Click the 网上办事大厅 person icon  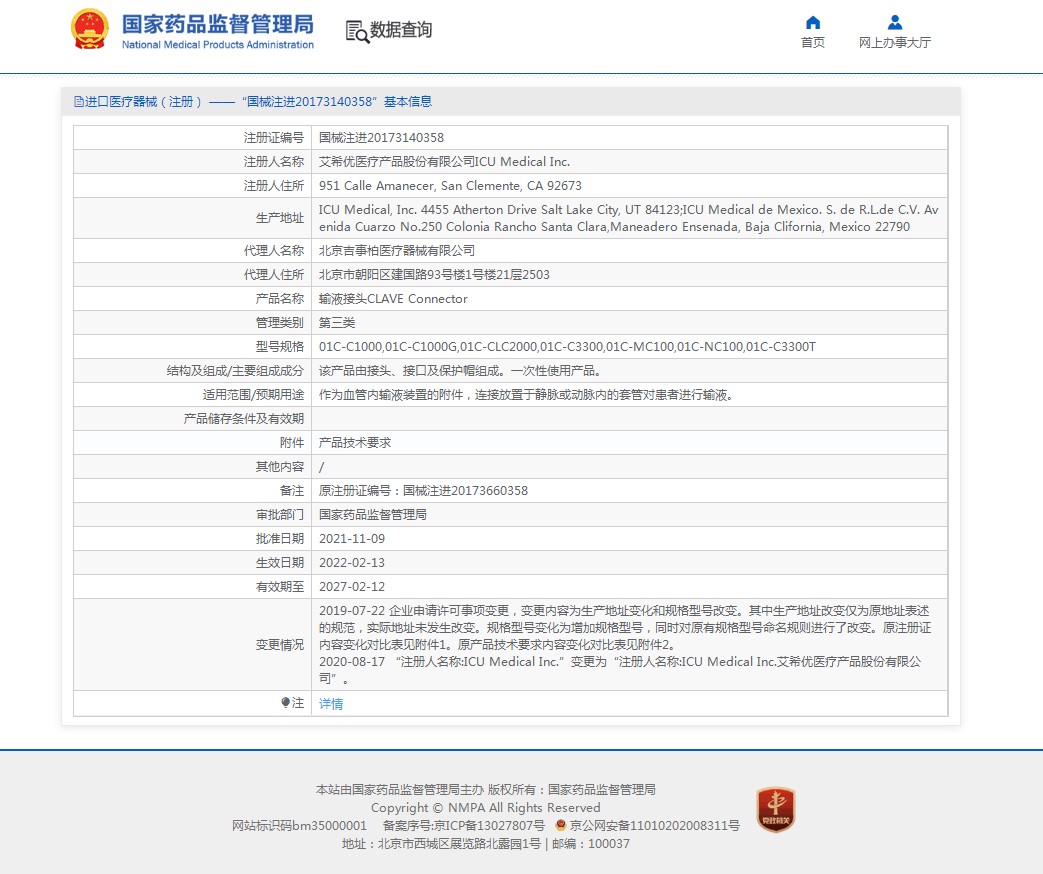click(895, 23)
